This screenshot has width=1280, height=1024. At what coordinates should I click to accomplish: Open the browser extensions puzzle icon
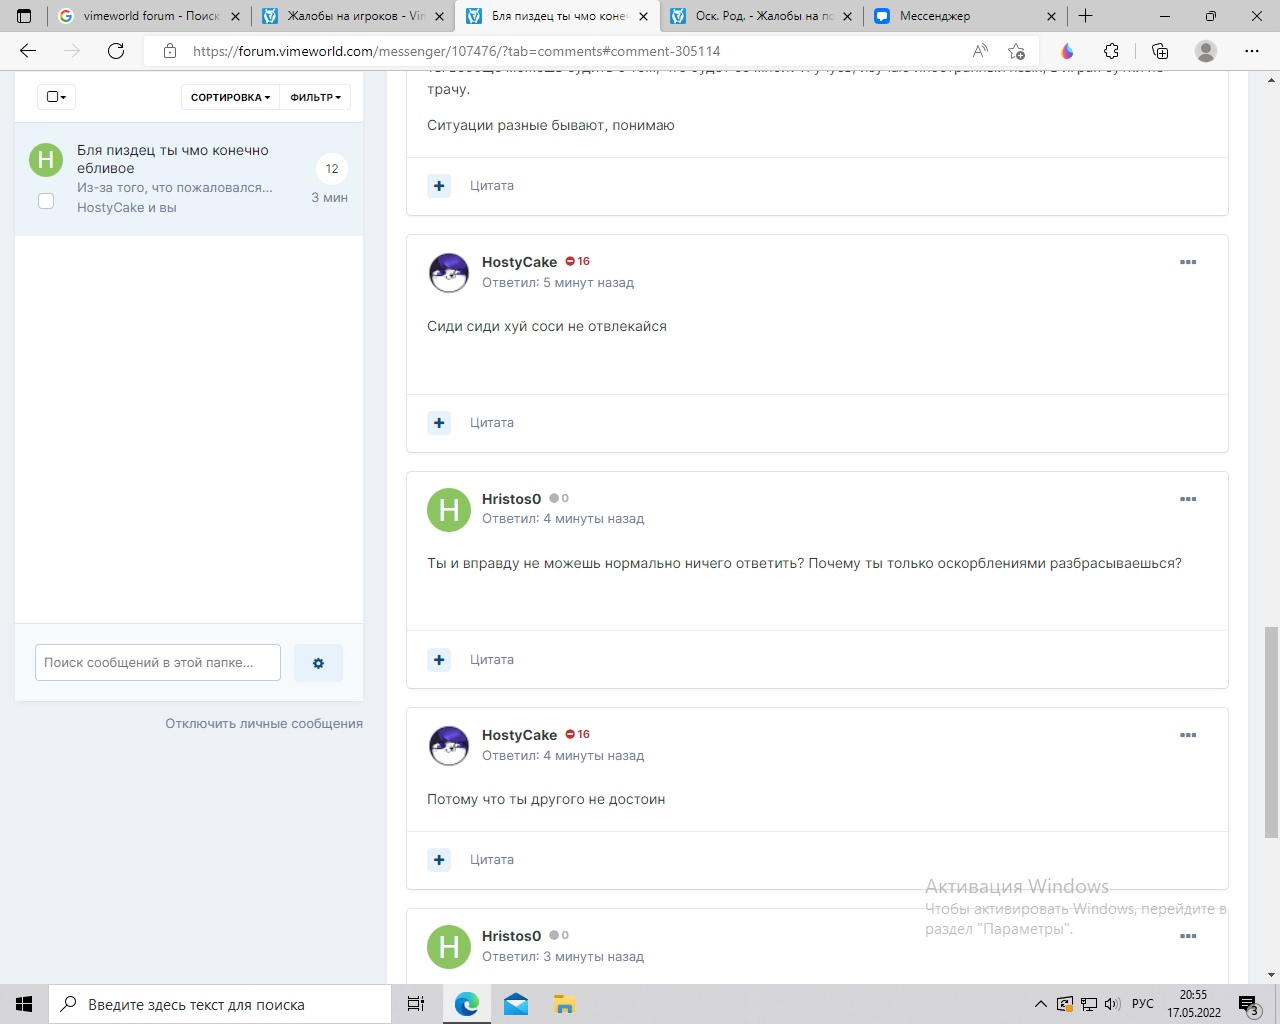(1111, 51)
